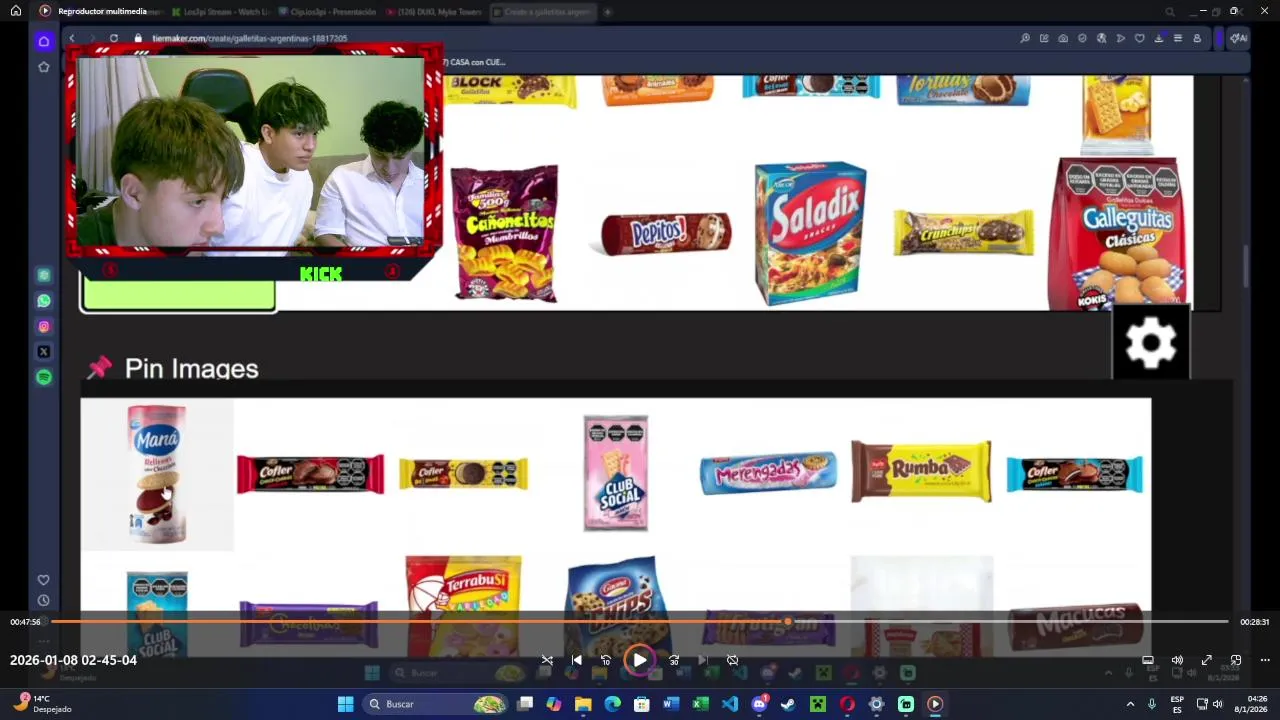Switch to the Clip.los3pi Presentación tab
Screen dimensions: 1280x720
pyautogui.click(x=328, y=12)
